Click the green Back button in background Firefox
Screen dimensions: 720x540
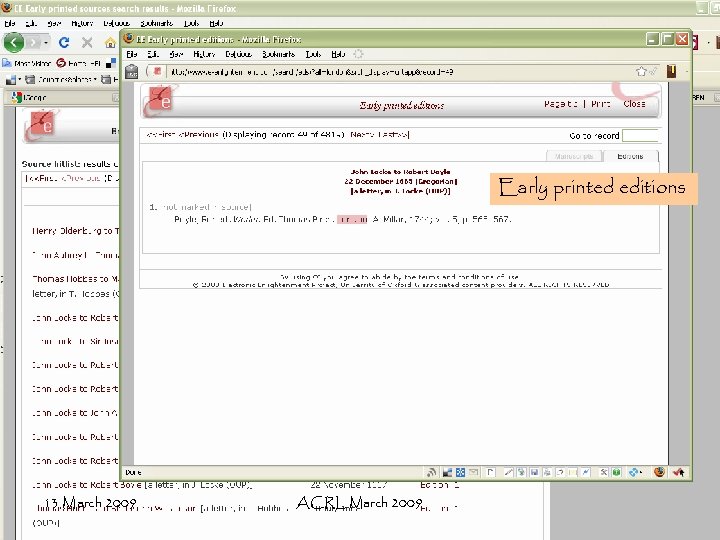tap(14, 43)
